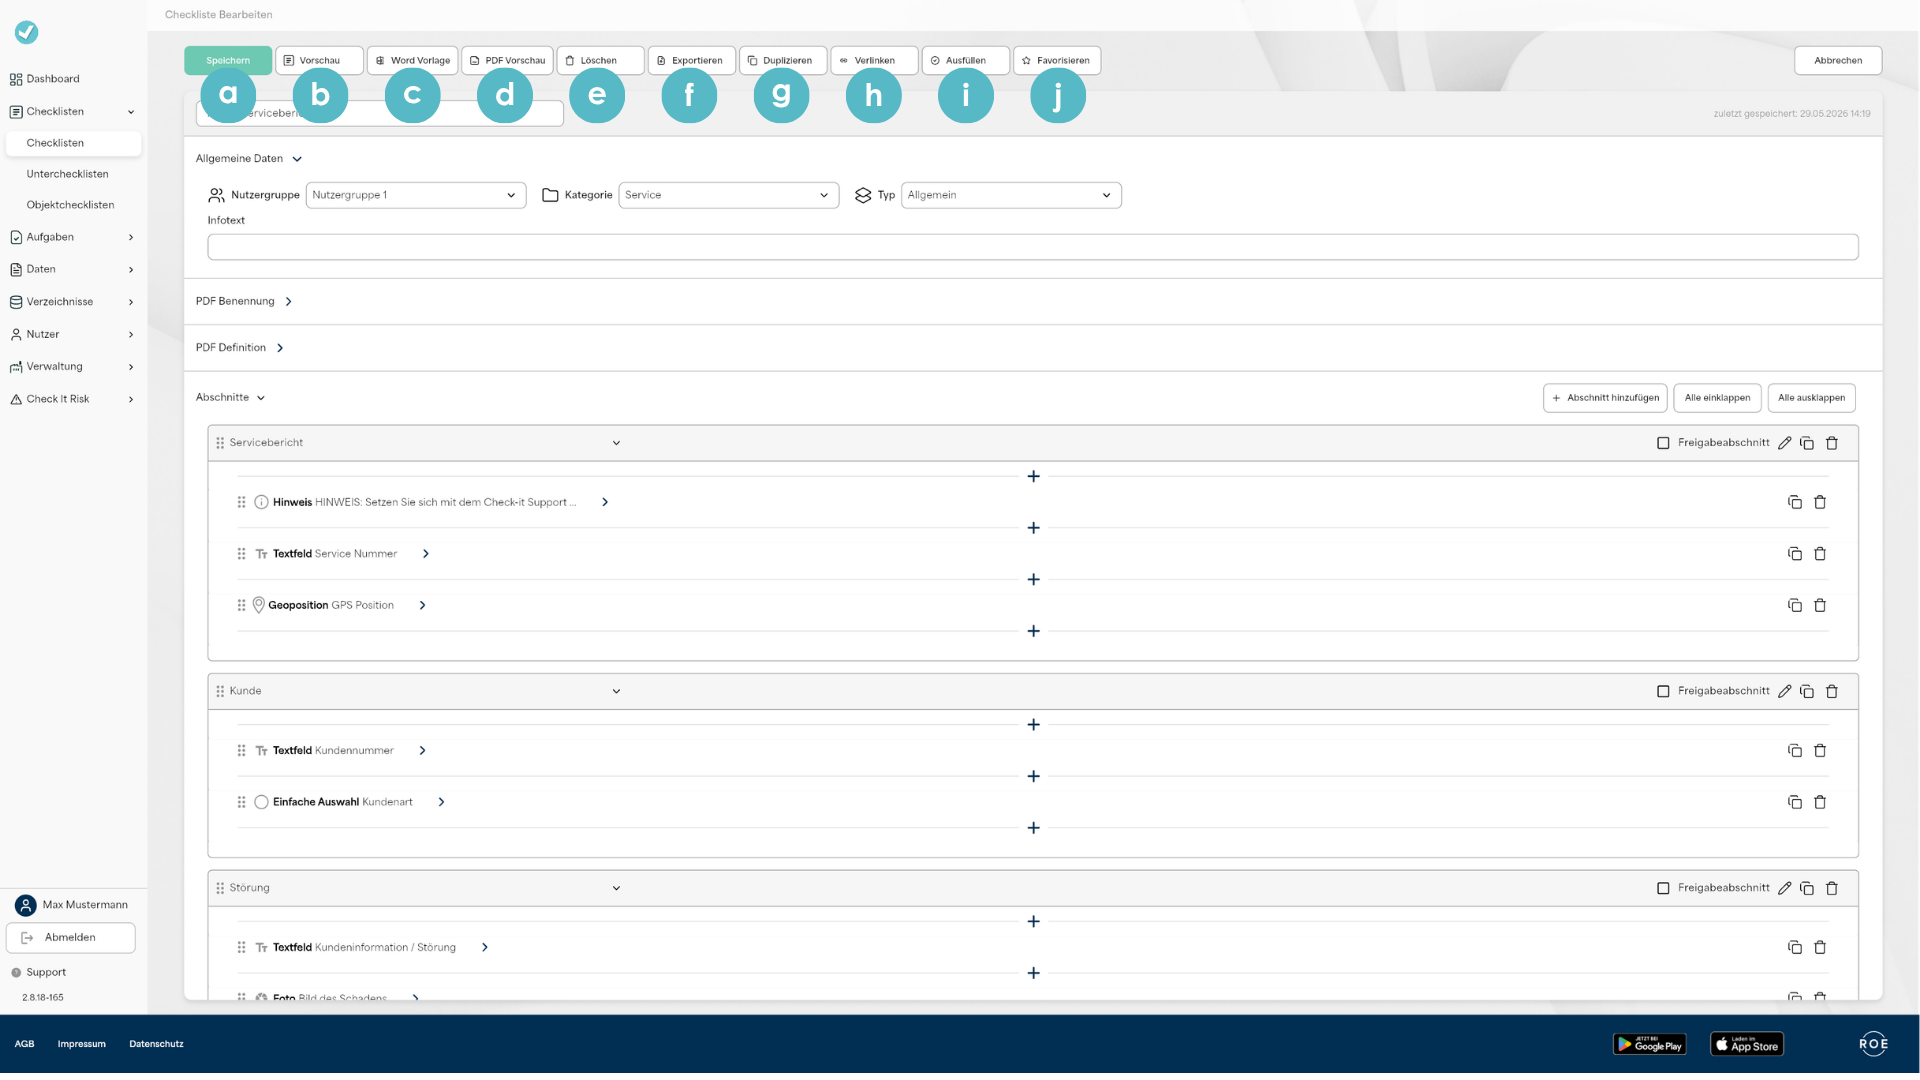Open the Impressum footer link
This screenshot has height=1080, width=1920.
pyautogui.click(x=81, y=1044)
